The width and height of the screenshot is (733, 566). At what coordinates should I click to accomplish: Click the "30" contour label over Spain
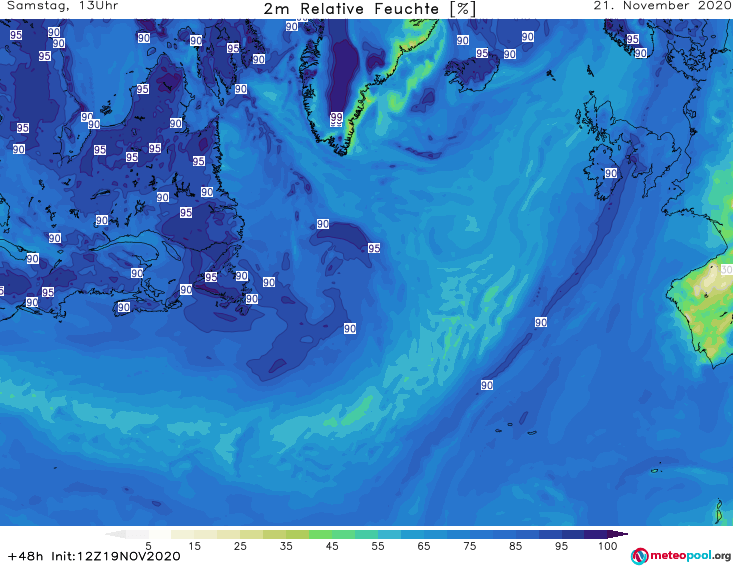pyautogui.click(x=726, y=270)
